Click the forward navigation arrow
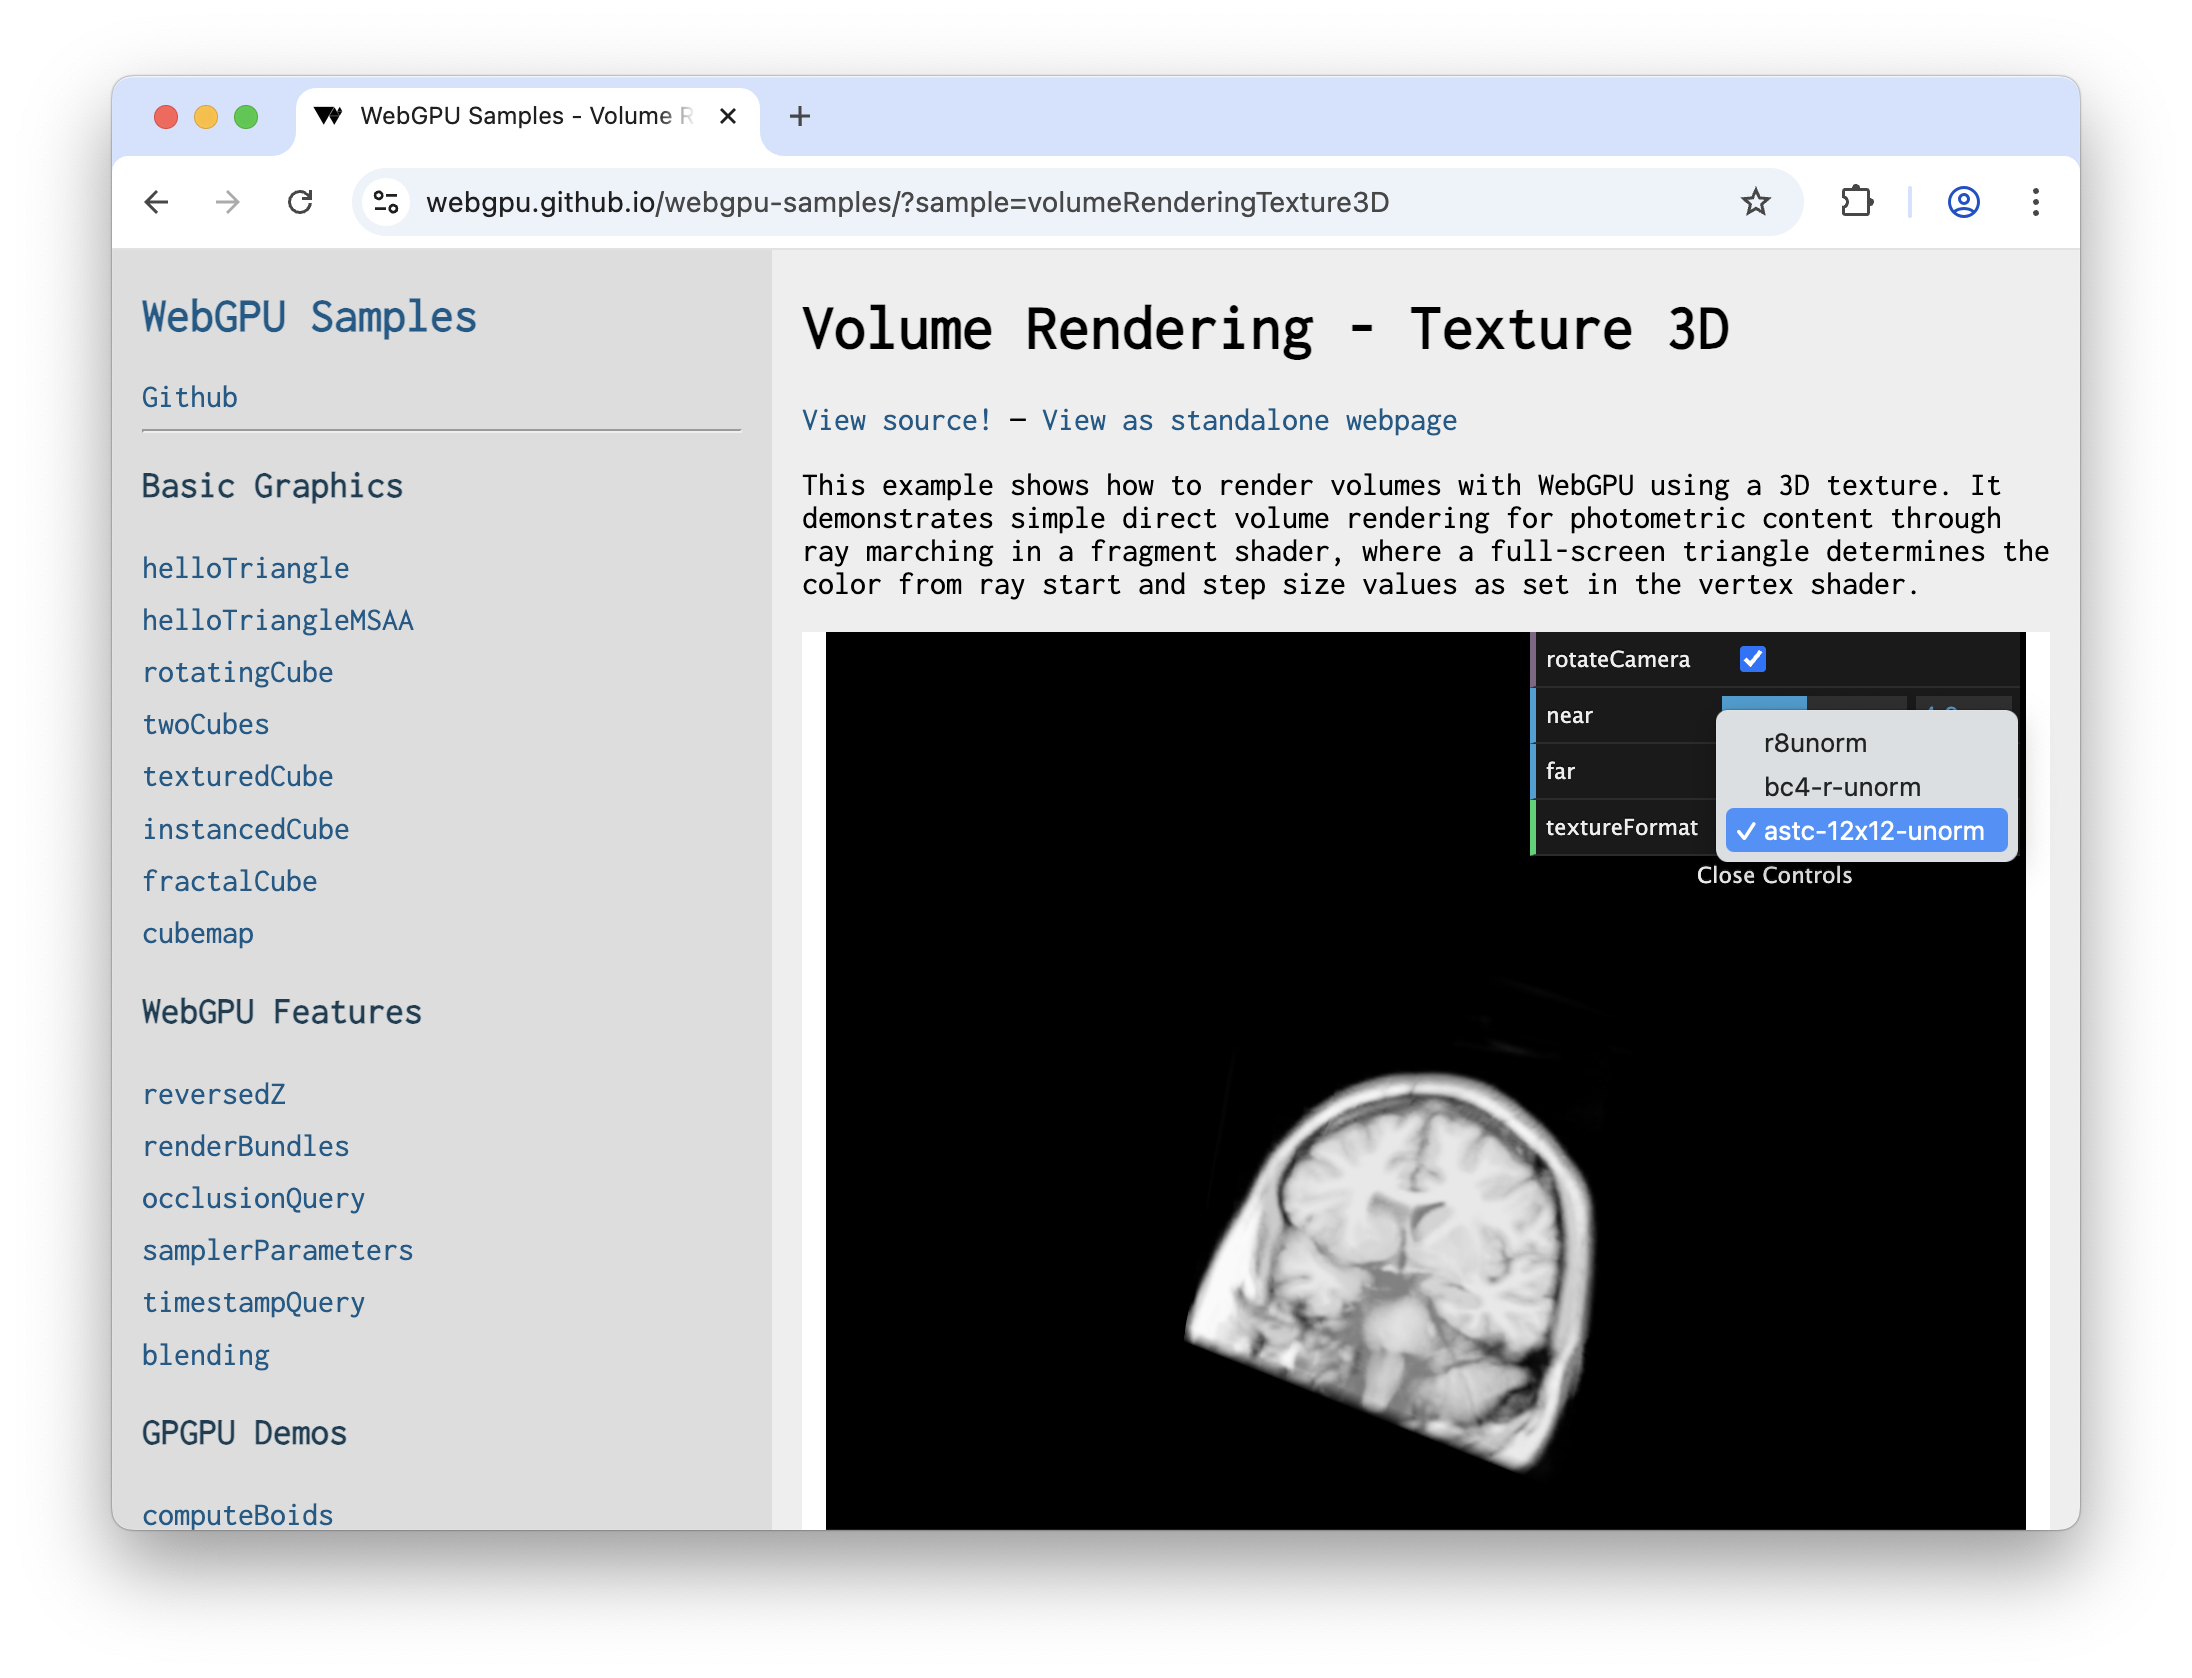2192x1678 pixels. 228,202
